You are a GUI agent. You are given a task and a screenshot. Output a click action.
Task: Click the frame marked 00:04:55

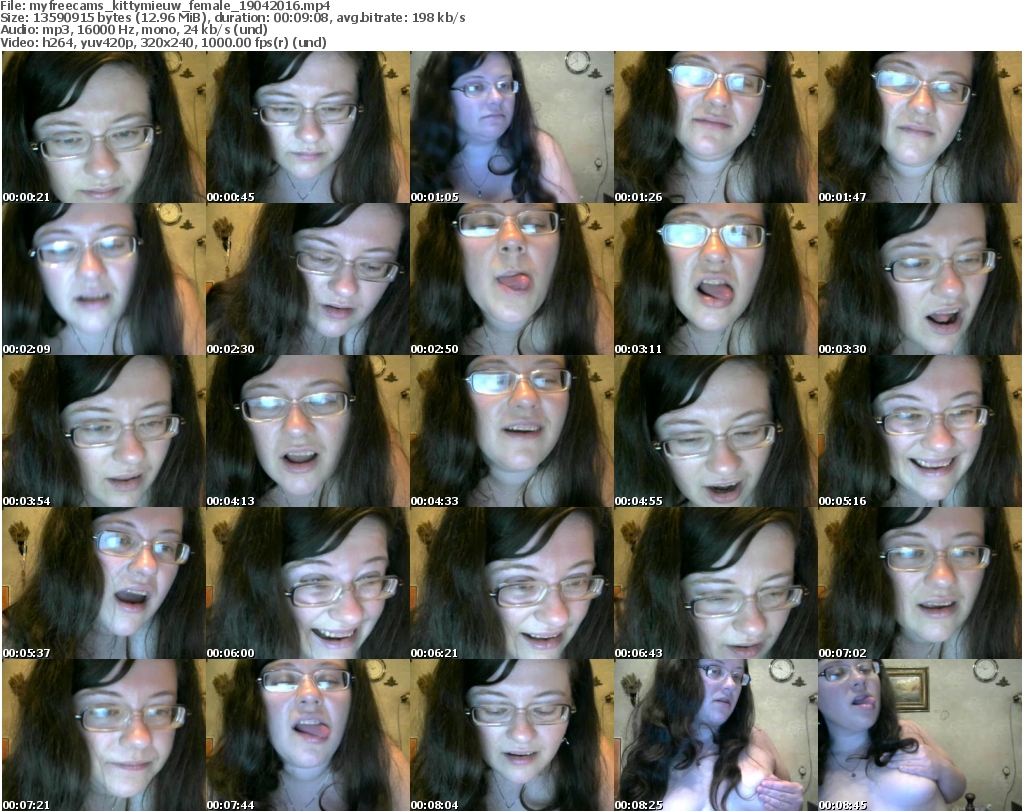pyautogui.click(x=716, y=432)
